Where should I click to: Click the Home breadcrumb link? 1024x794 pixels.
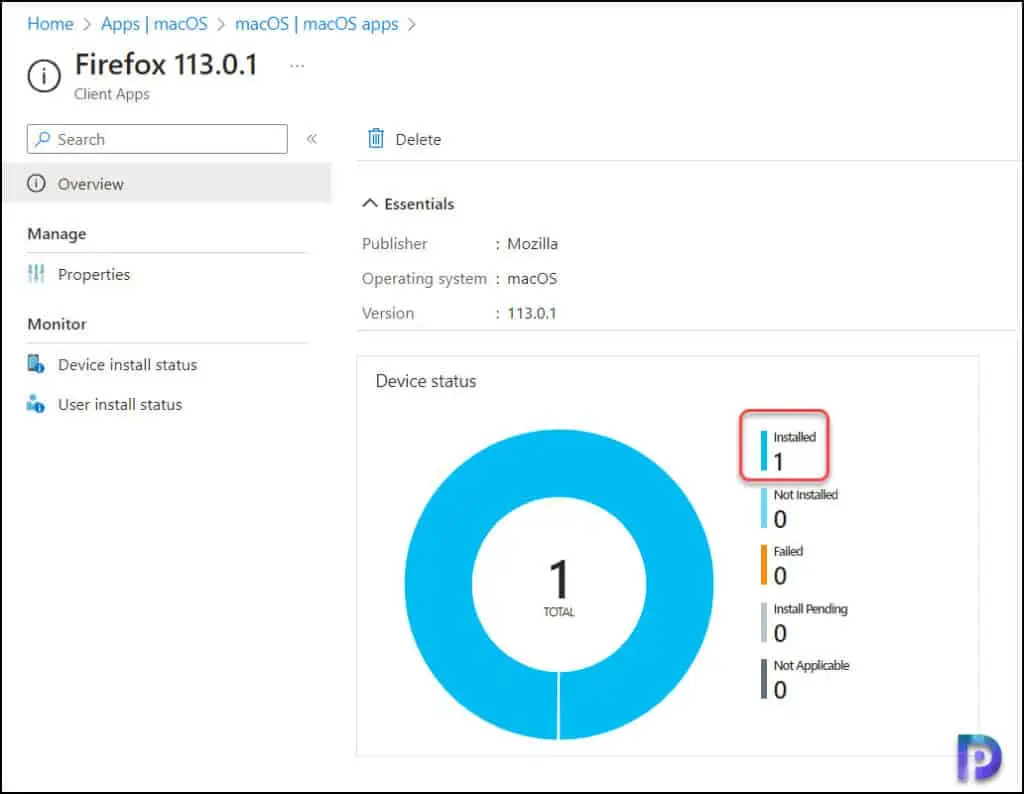[50, 24]
